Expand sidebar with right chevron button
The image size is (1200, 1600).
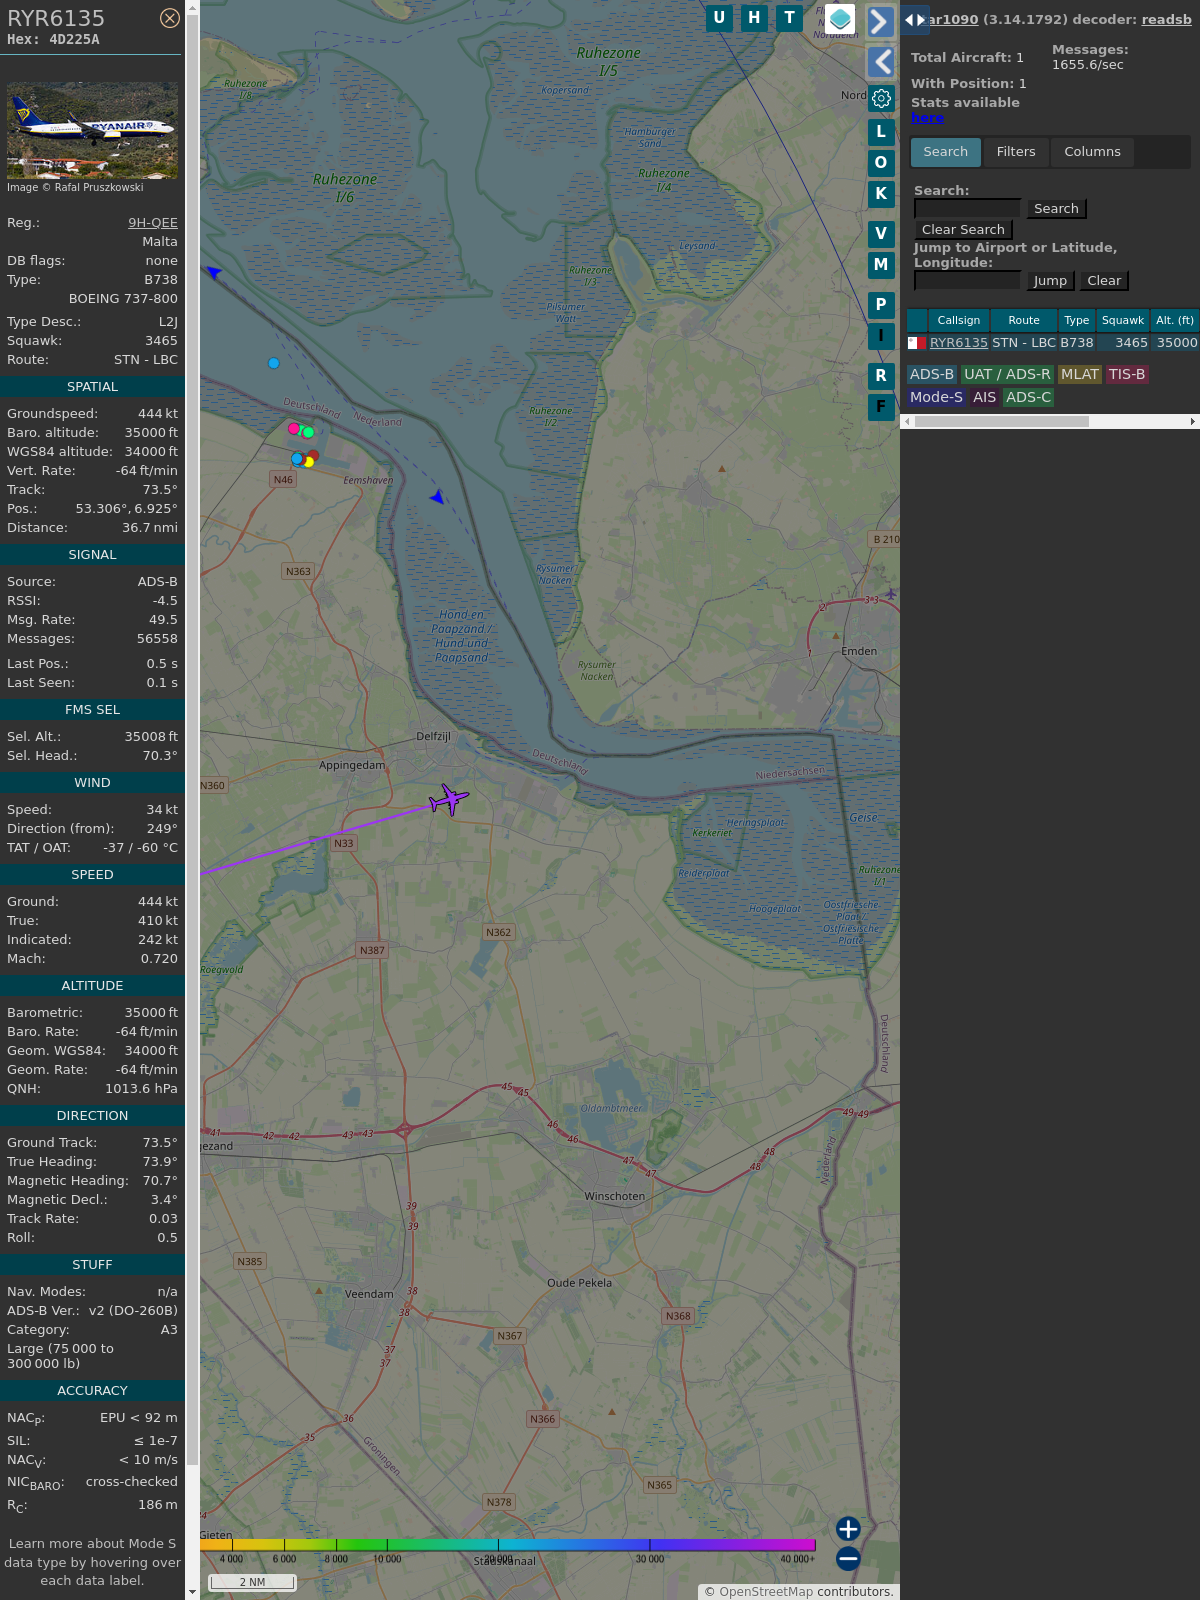(x=880, y=21)
